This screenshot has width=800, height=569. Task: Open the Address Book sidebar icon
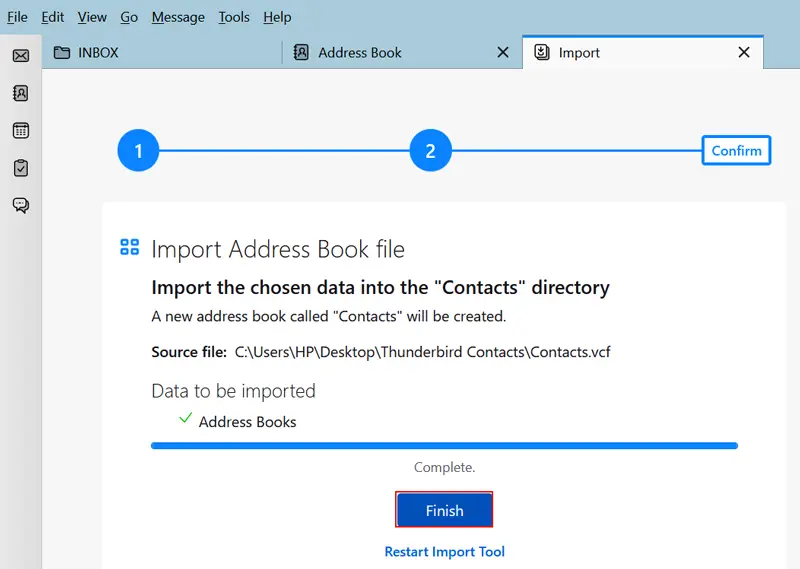click(20, 93)
